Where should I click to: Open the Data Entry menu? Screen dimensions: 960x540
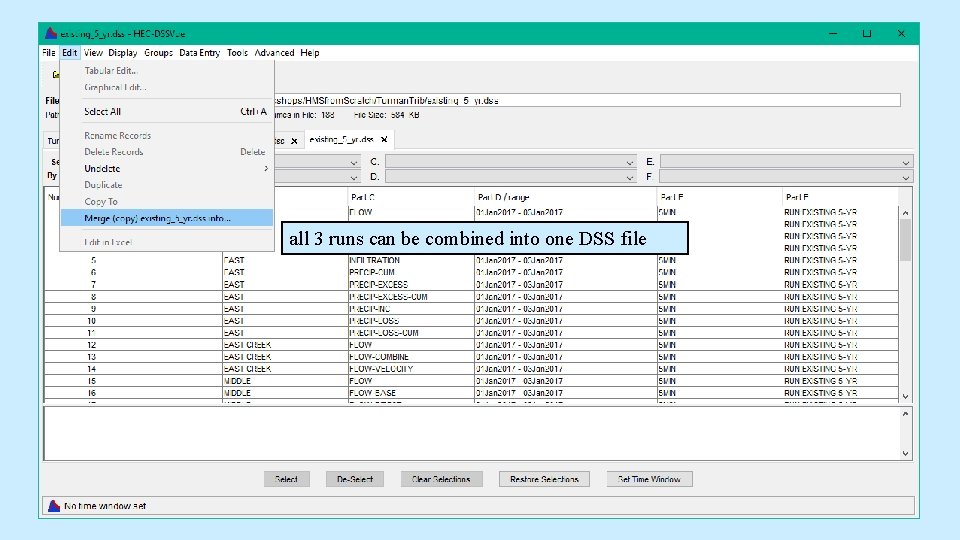point(200,53)
